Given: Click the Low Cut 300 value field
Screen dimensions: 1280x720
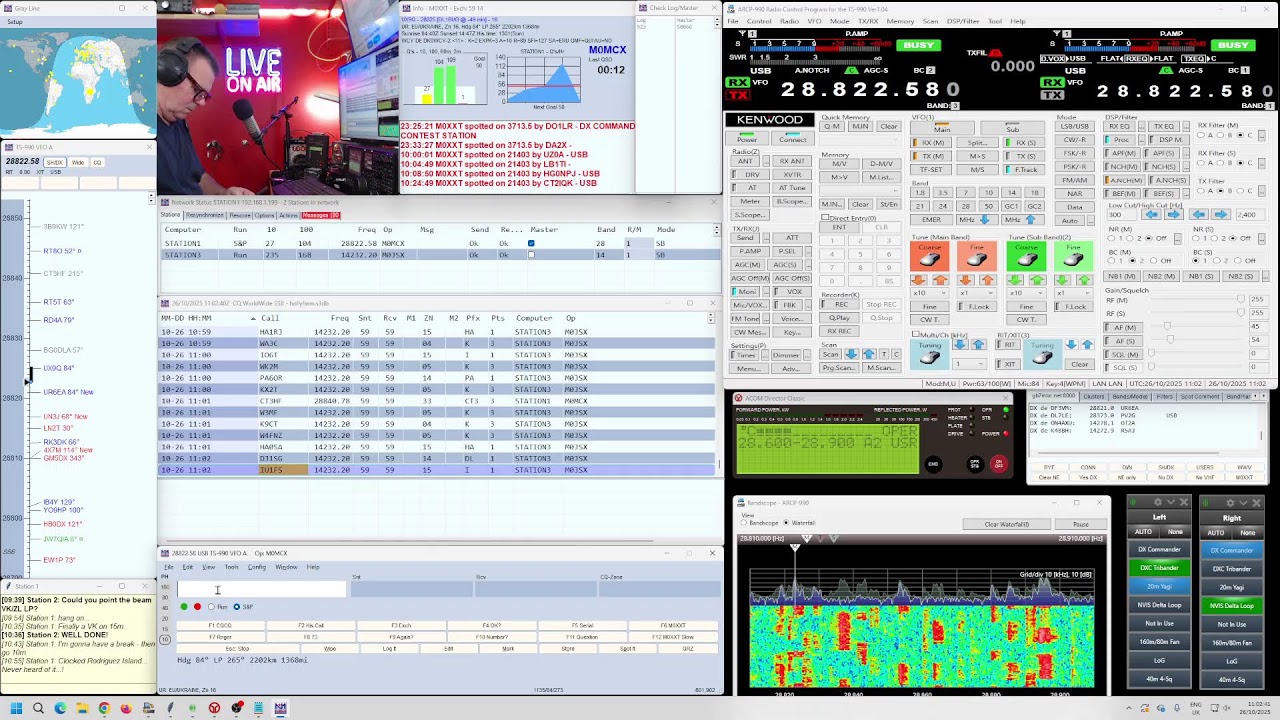Looking at the screenshot, I should 1122,215.
